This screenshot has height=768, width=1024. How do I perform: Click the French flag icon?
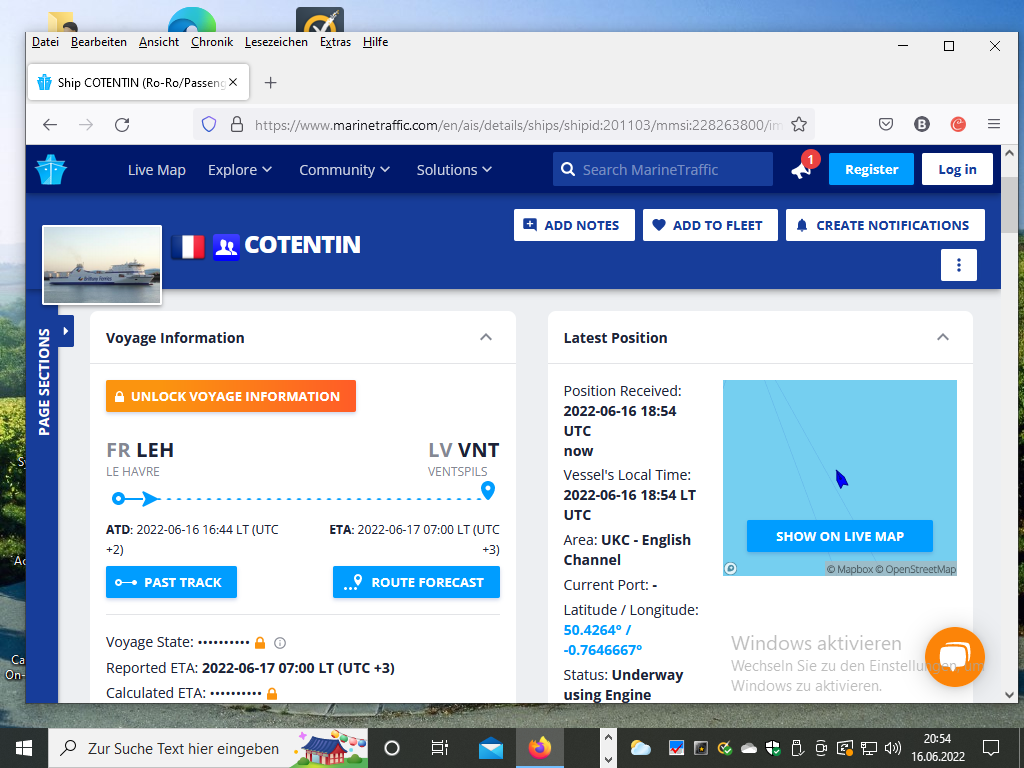[188, 247]
